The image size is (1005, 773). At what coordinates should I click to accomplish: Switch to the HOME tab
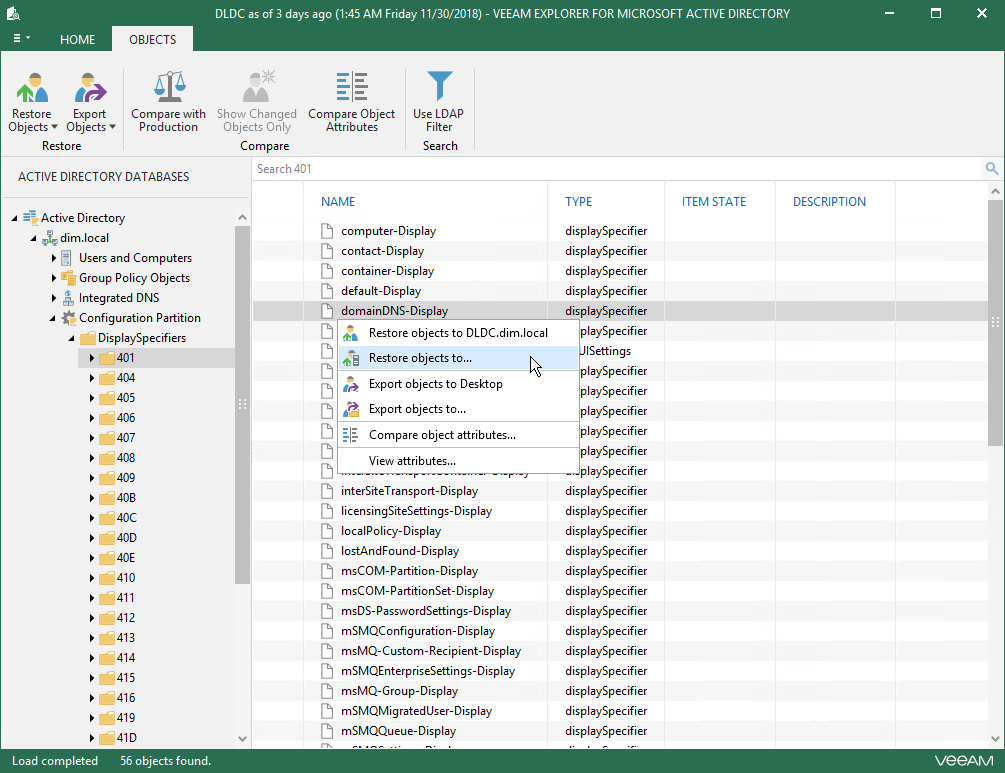click(77, 40)
